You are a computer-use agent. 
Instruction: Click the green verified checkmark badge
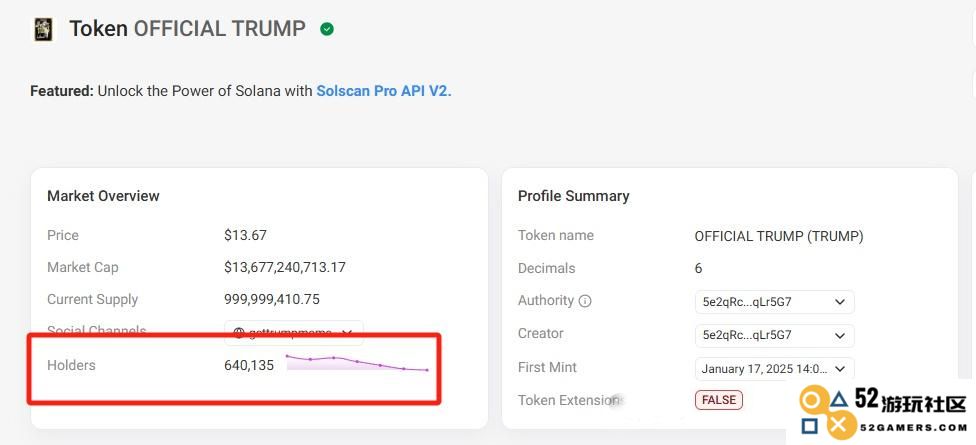(327, 29)
